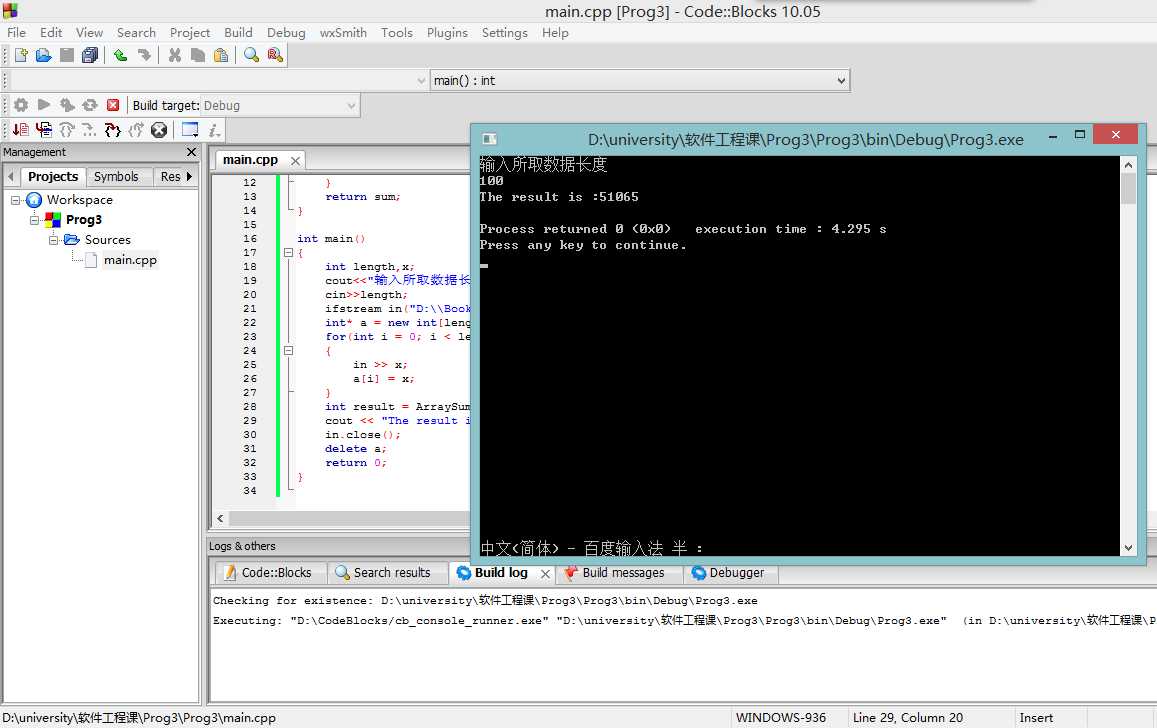Click the Paste clipboard icon
The height and width of the screenshot is (728, 1157).
tap(221, 55)
